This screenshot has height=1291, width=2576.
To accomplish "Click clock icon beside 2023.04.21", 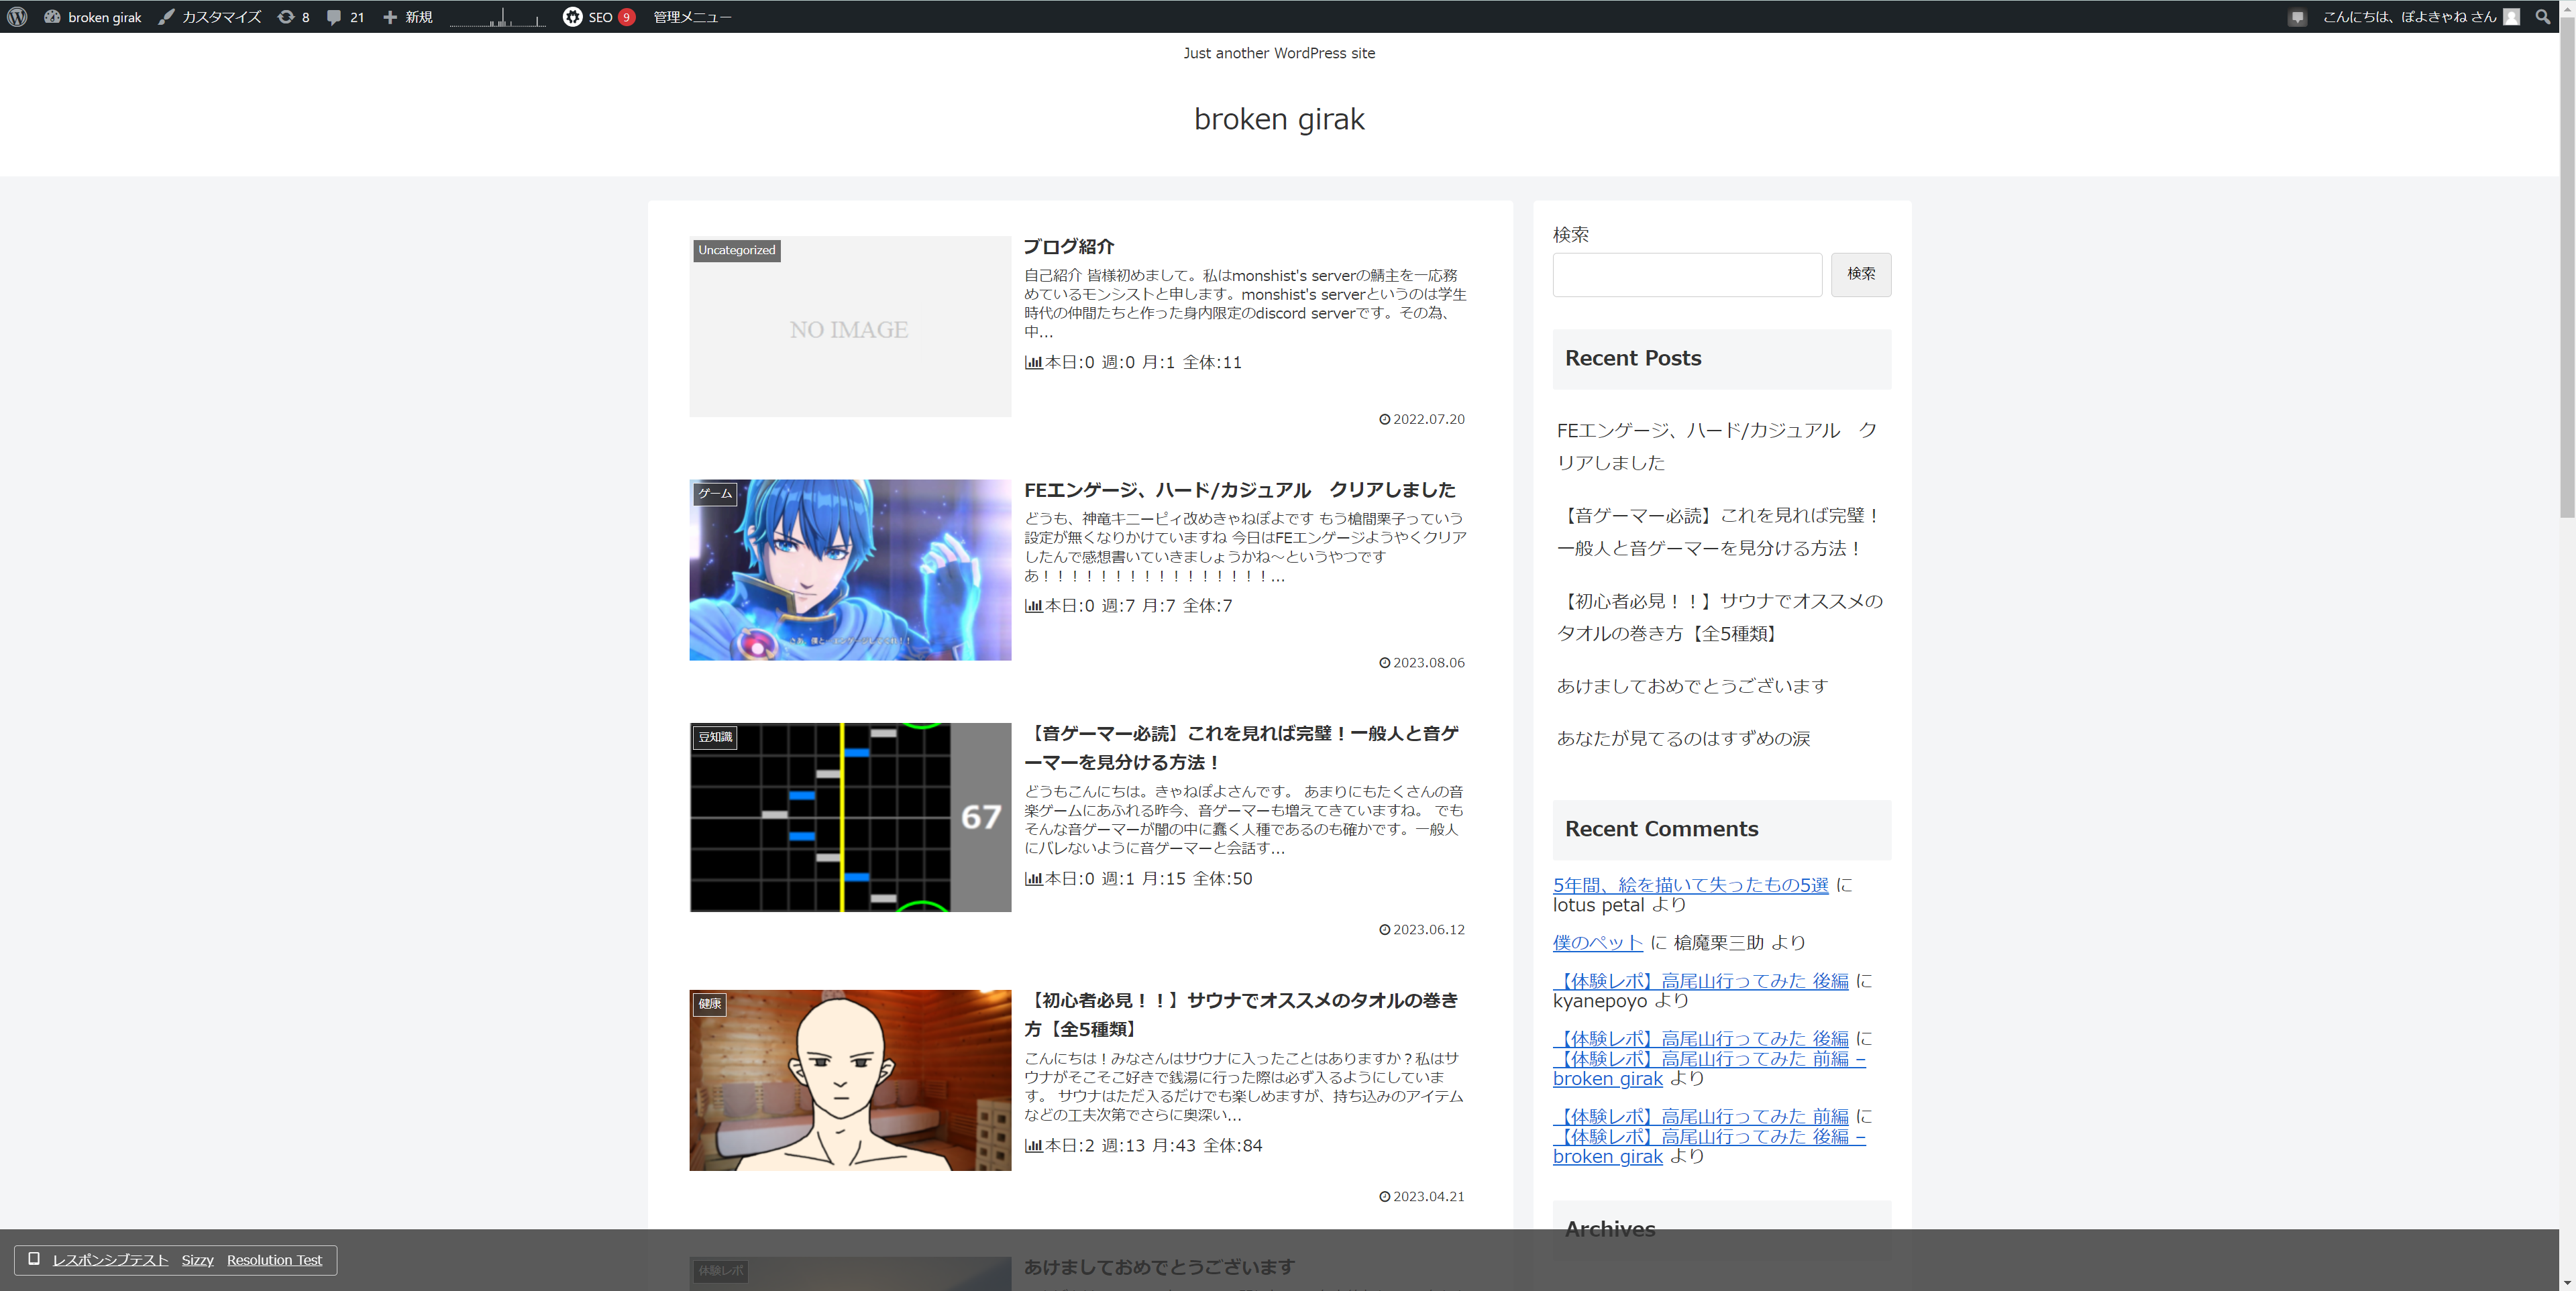I will pyautogui.click(x=1384, y=1197).
